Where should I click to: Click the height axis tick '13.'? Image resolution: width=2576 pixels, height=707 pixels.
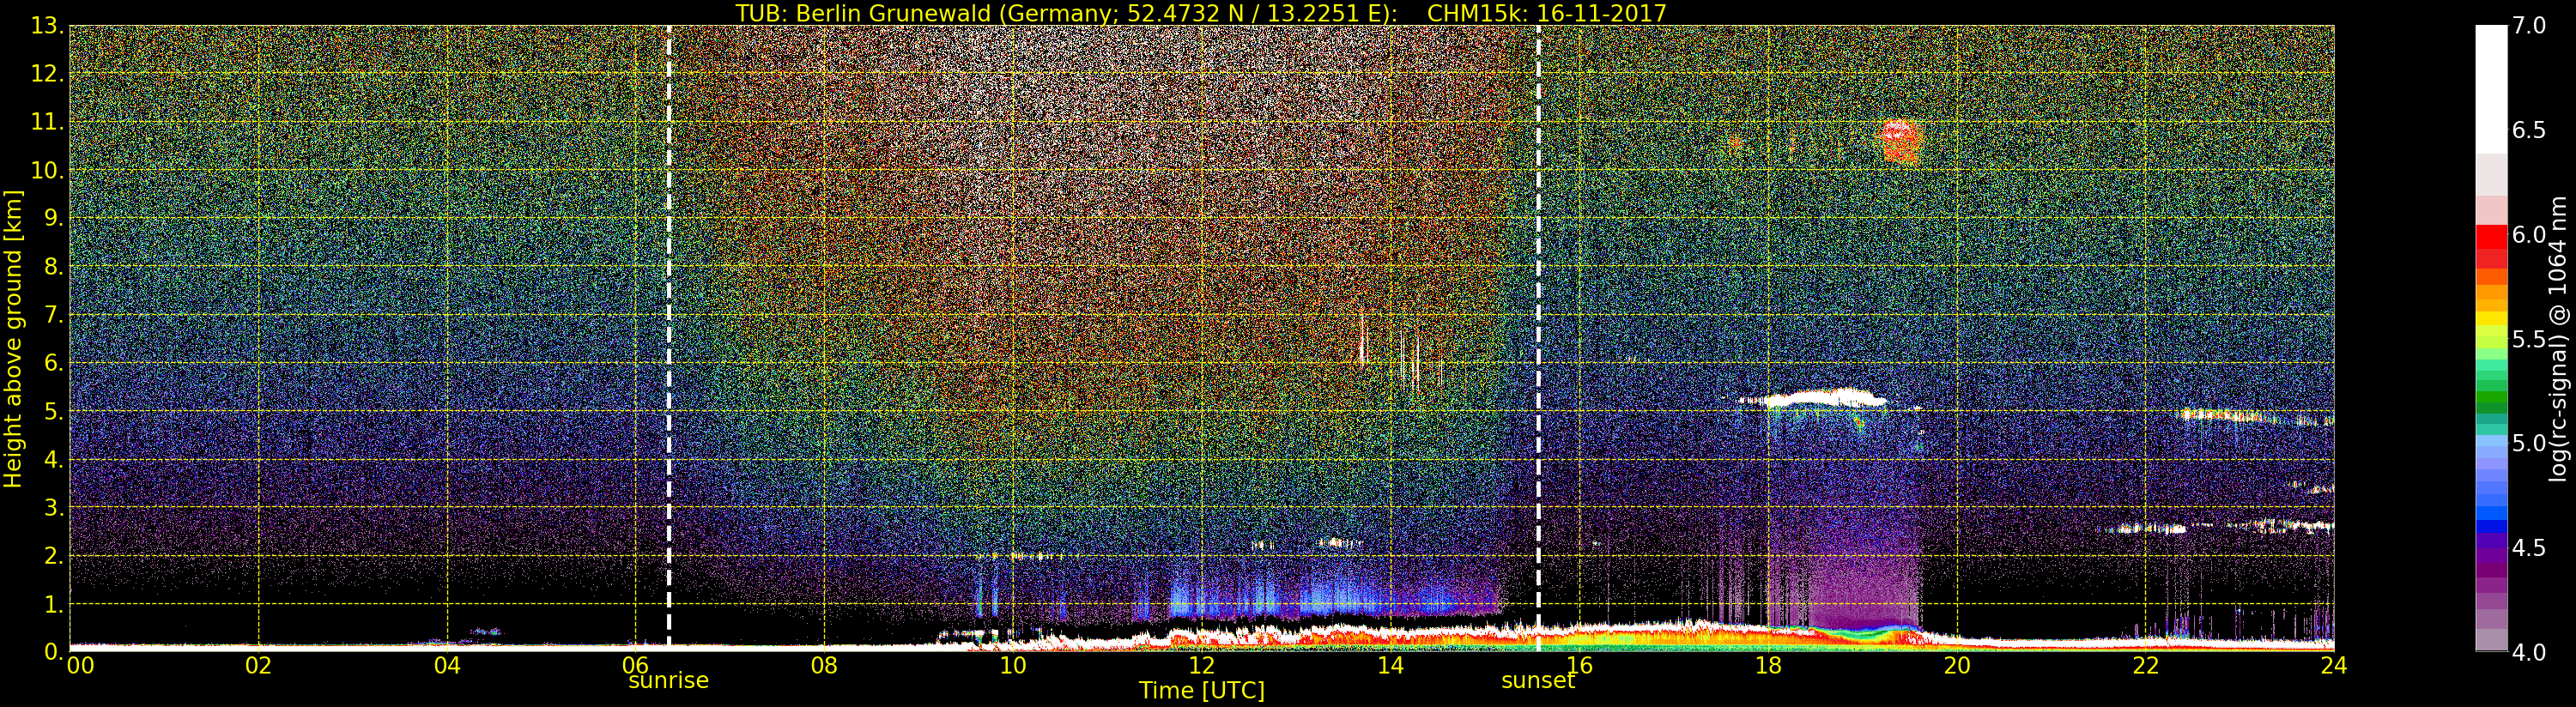[47, 26]
